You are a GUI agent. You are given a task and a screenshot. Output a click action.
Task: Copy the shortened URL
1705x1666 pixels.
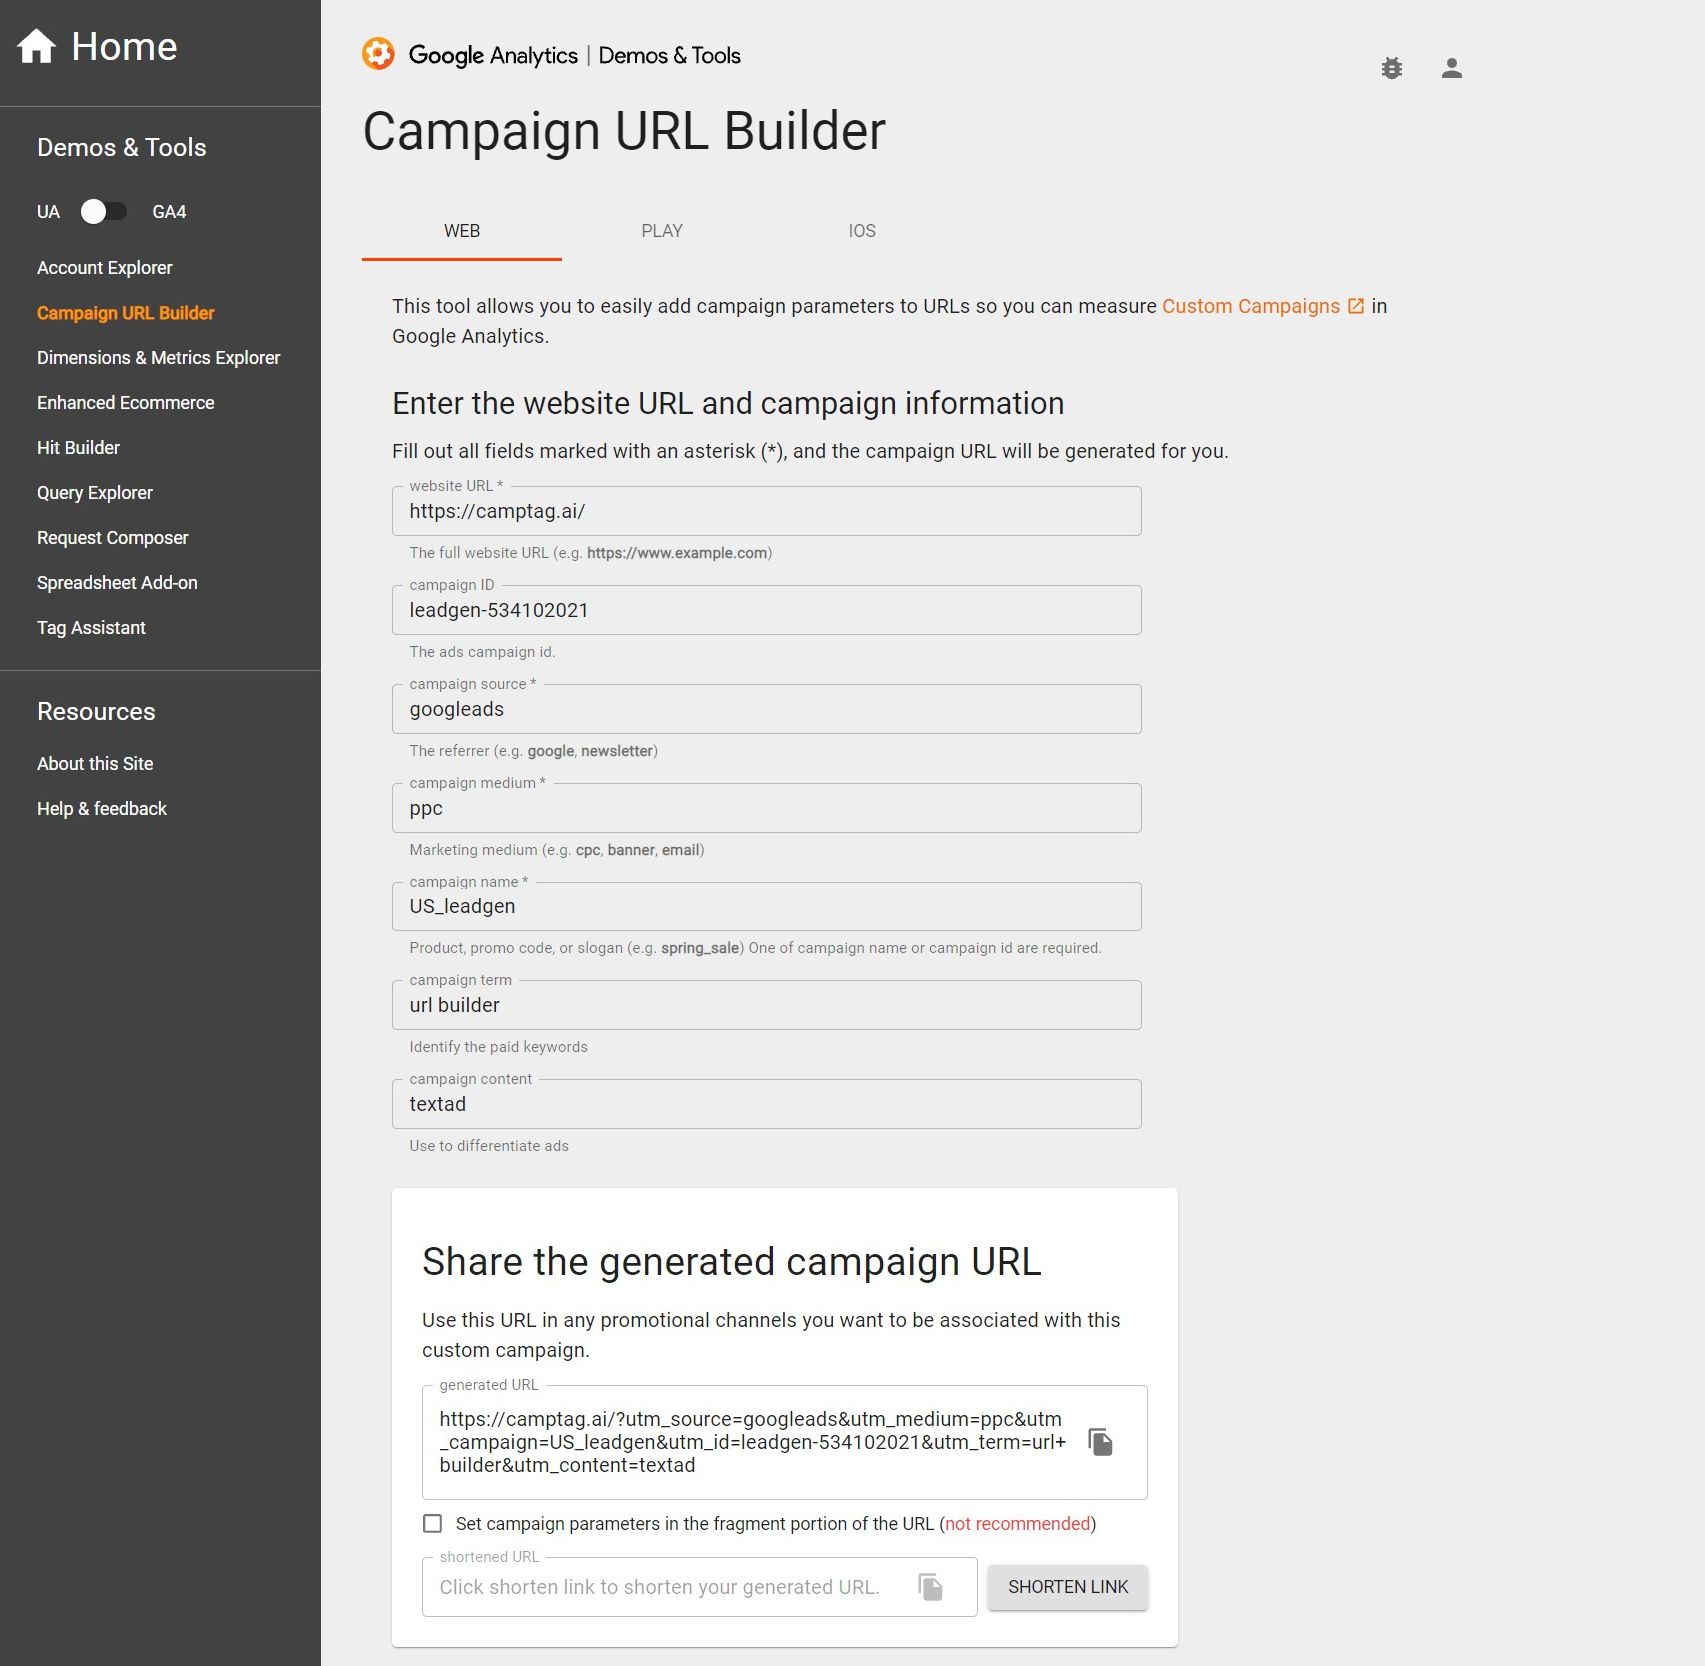point(931,1587)
